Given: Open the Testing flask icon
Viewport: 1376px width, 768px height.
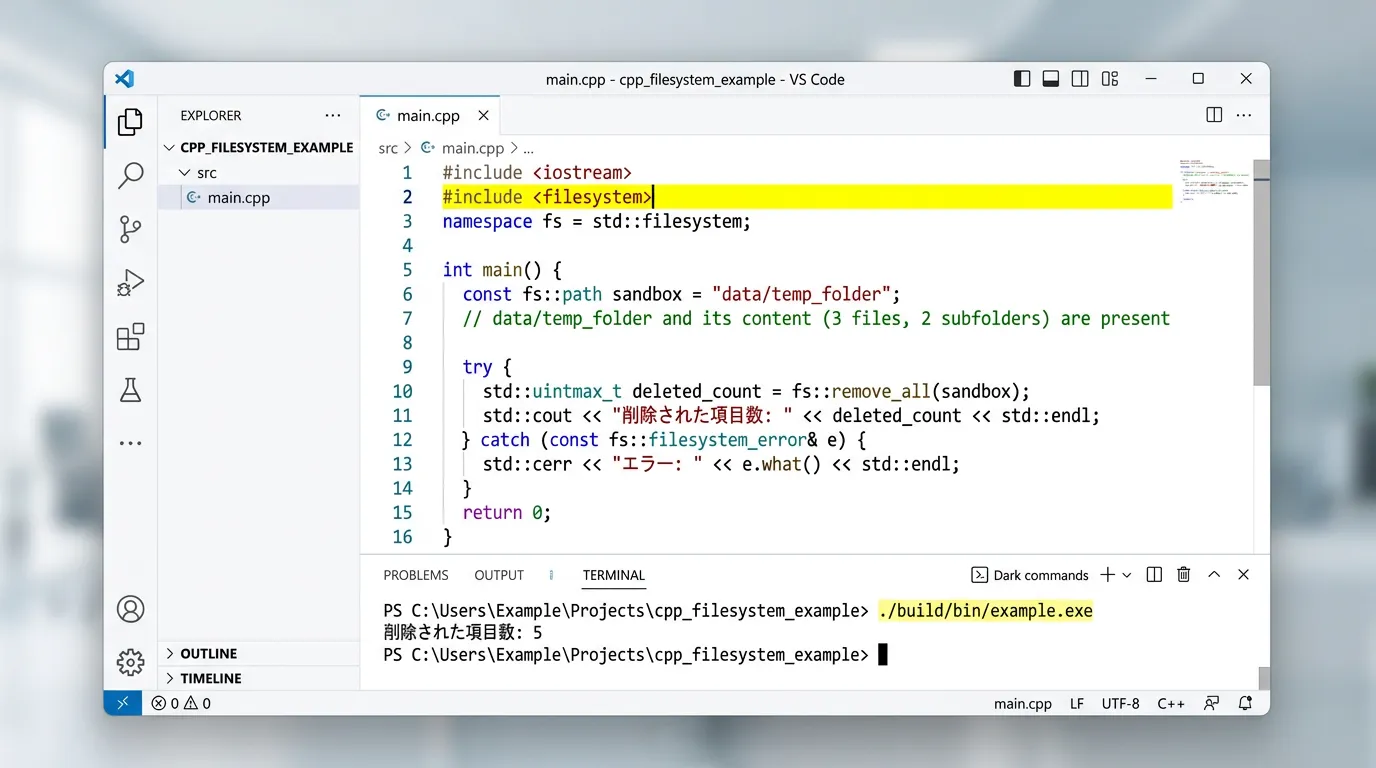Looking at the screenshot, I should (x=130, y=390).
